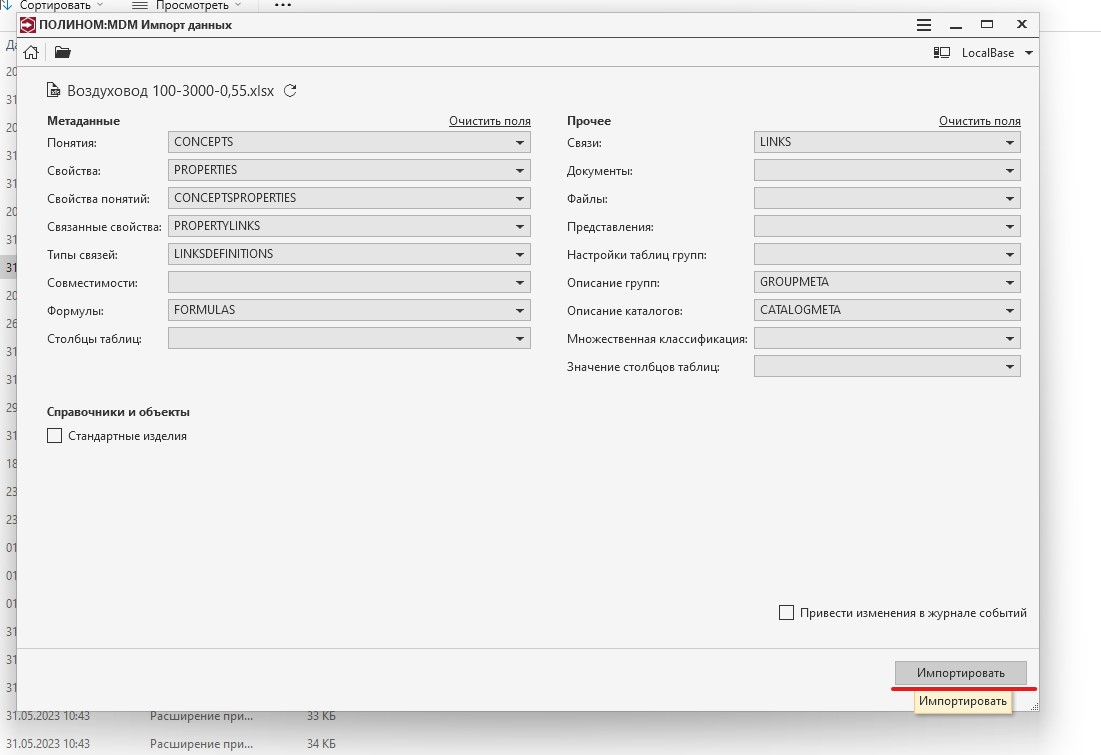Select the Документы combo box field
This screenshot has height=755, width=1101.
[887, 170]
